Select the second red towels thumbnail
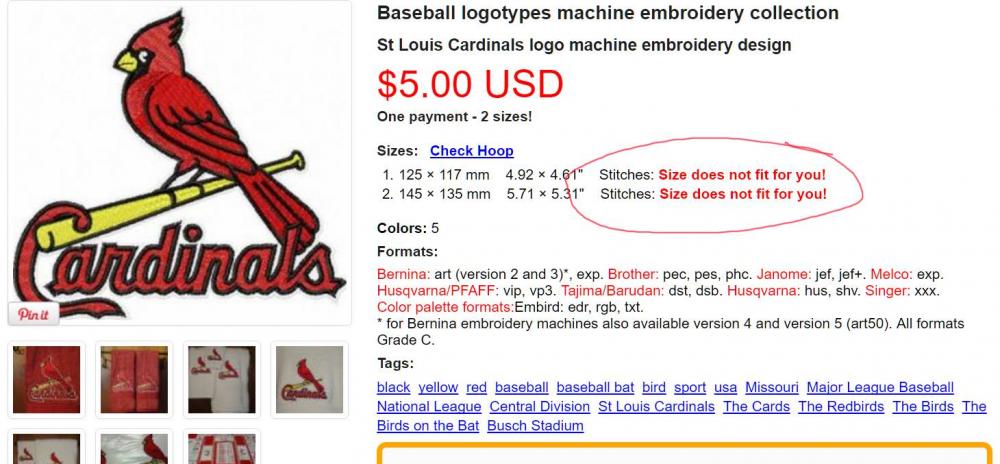 pyautogui.click(x=134, y=380)
